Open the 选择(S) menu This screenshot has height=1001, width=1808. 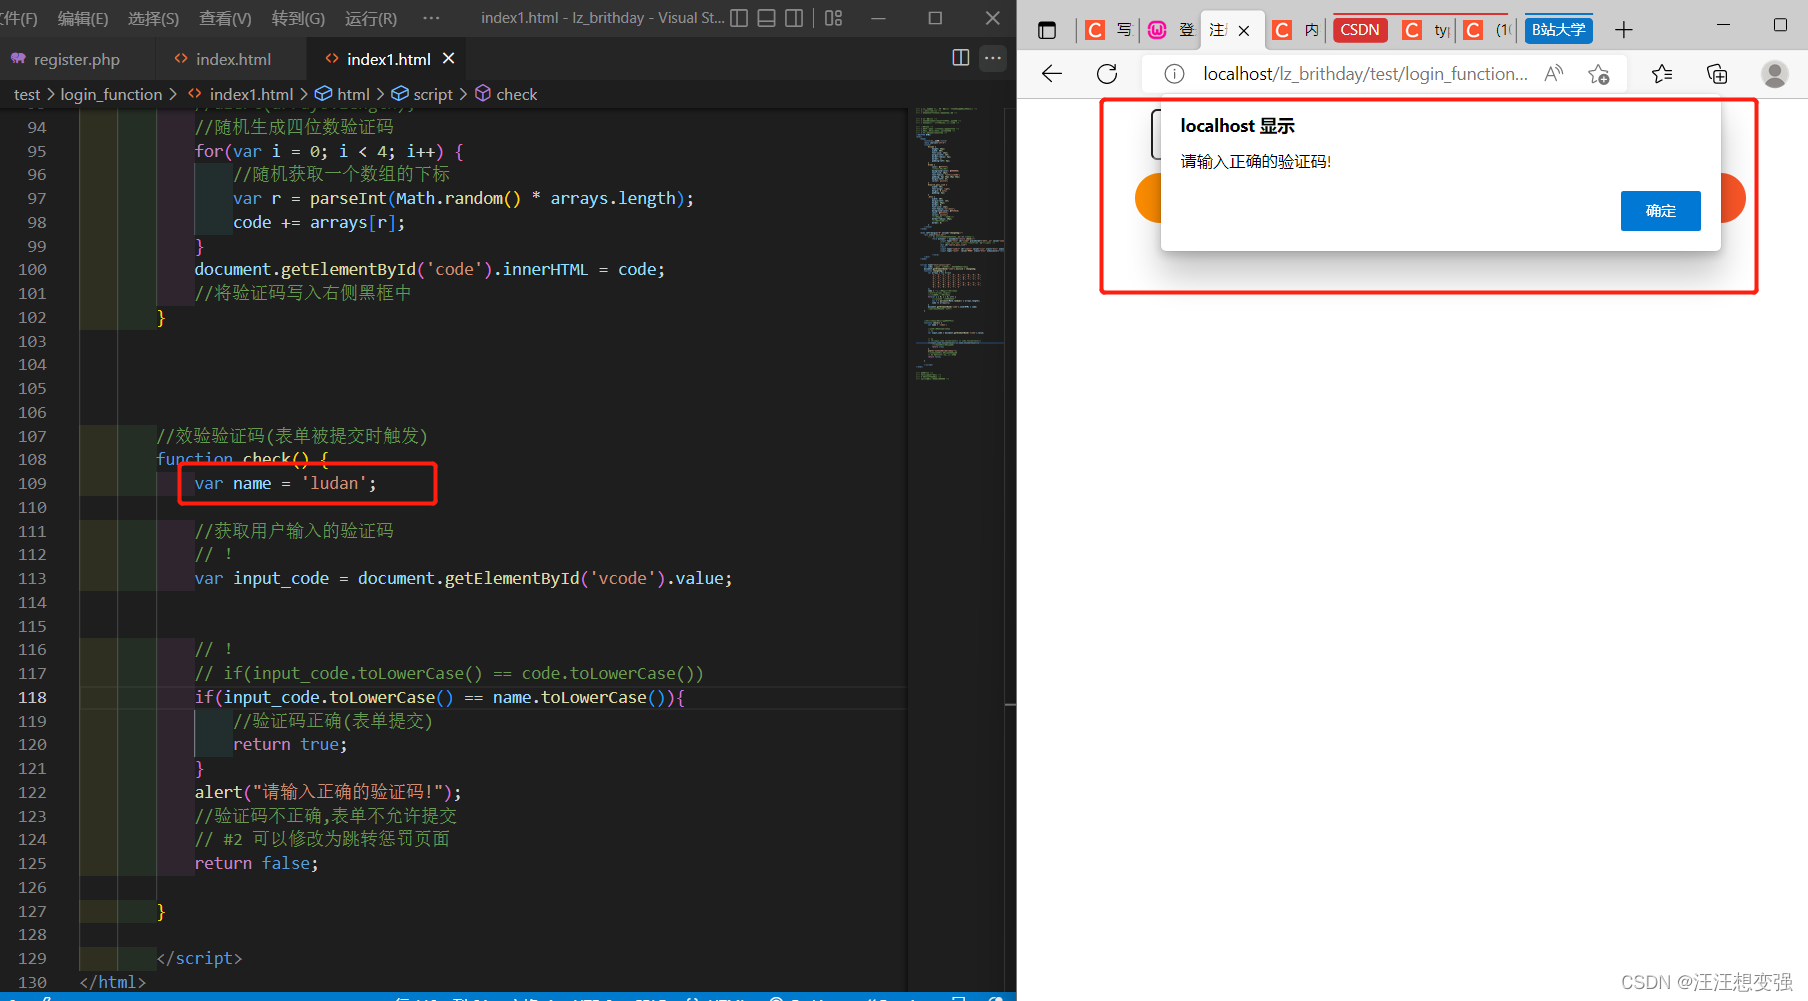pyautogui.click(x=153, y=18)
